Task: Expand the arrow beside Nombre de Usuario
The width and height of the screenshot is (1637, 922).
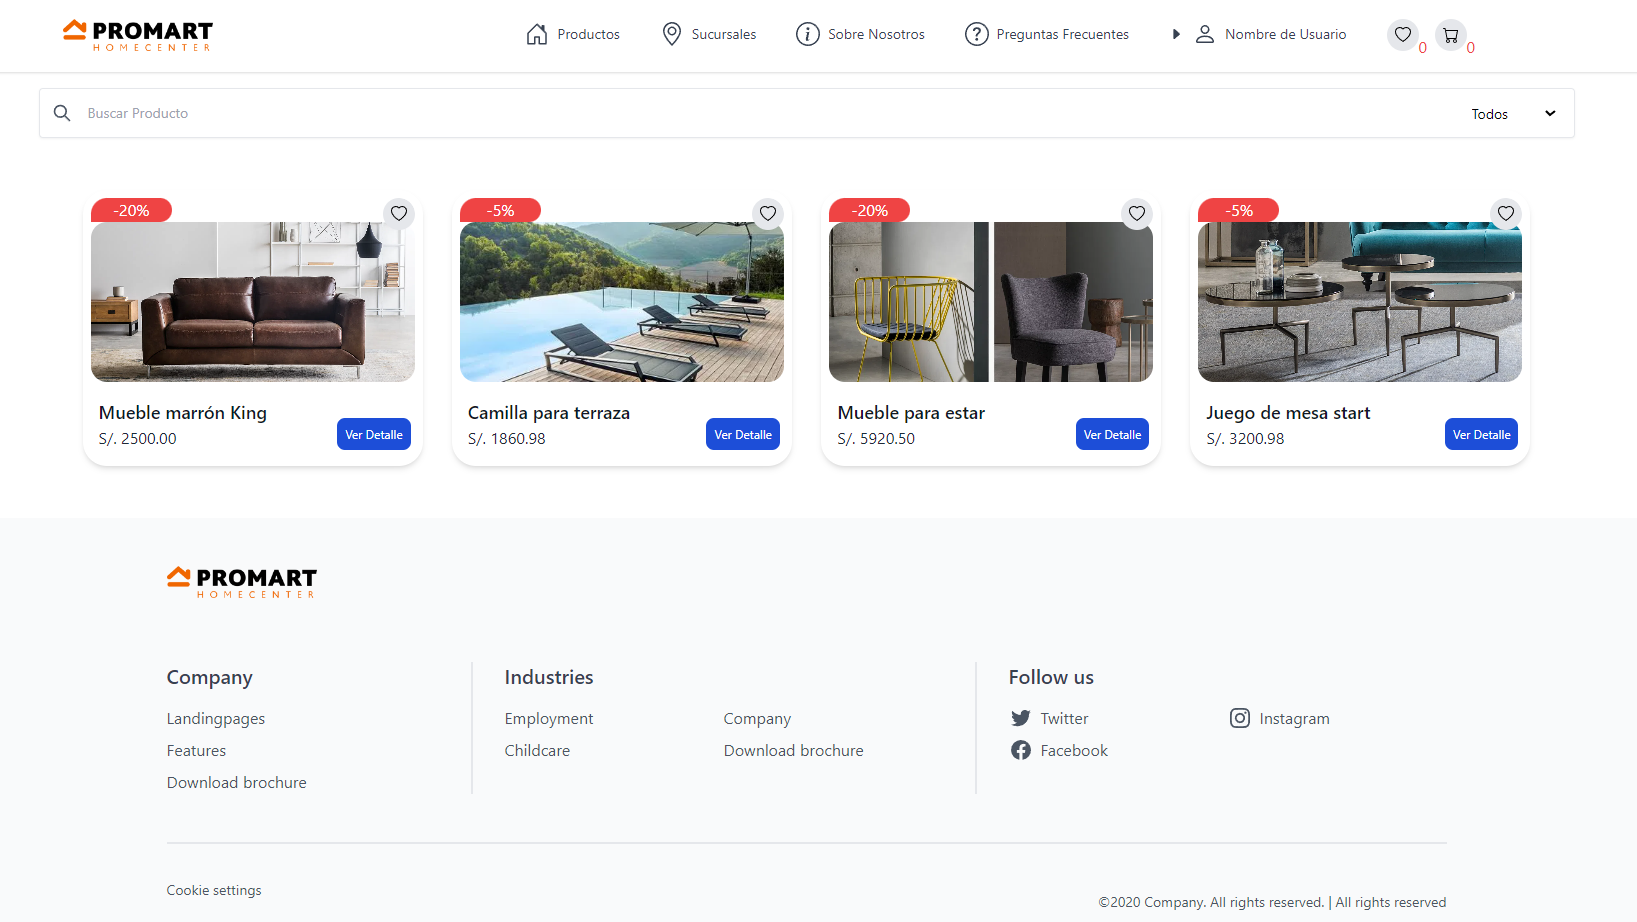Action: pyautogui.click(x=1176, y=34)
